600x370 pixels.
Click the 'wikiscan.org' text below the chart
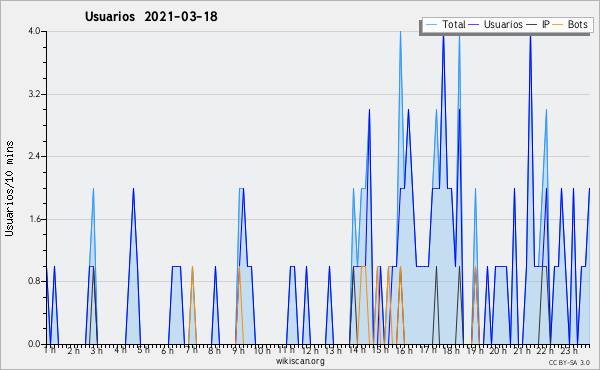[300, 361]
